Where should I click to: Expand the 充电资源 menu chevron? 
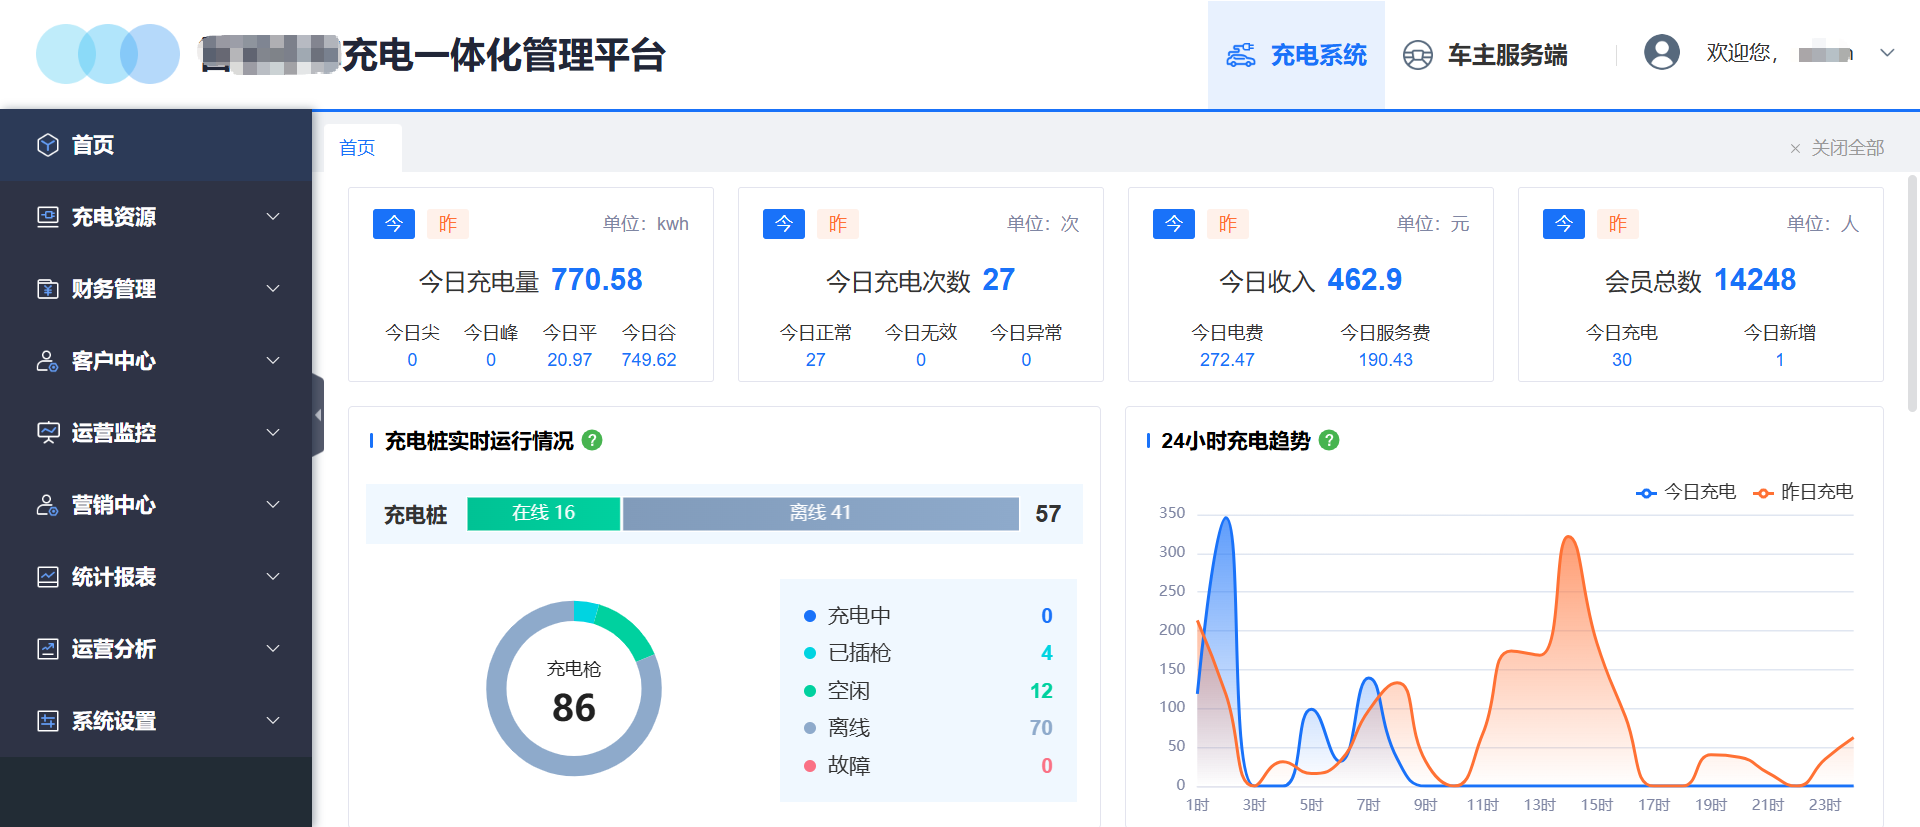273,217
